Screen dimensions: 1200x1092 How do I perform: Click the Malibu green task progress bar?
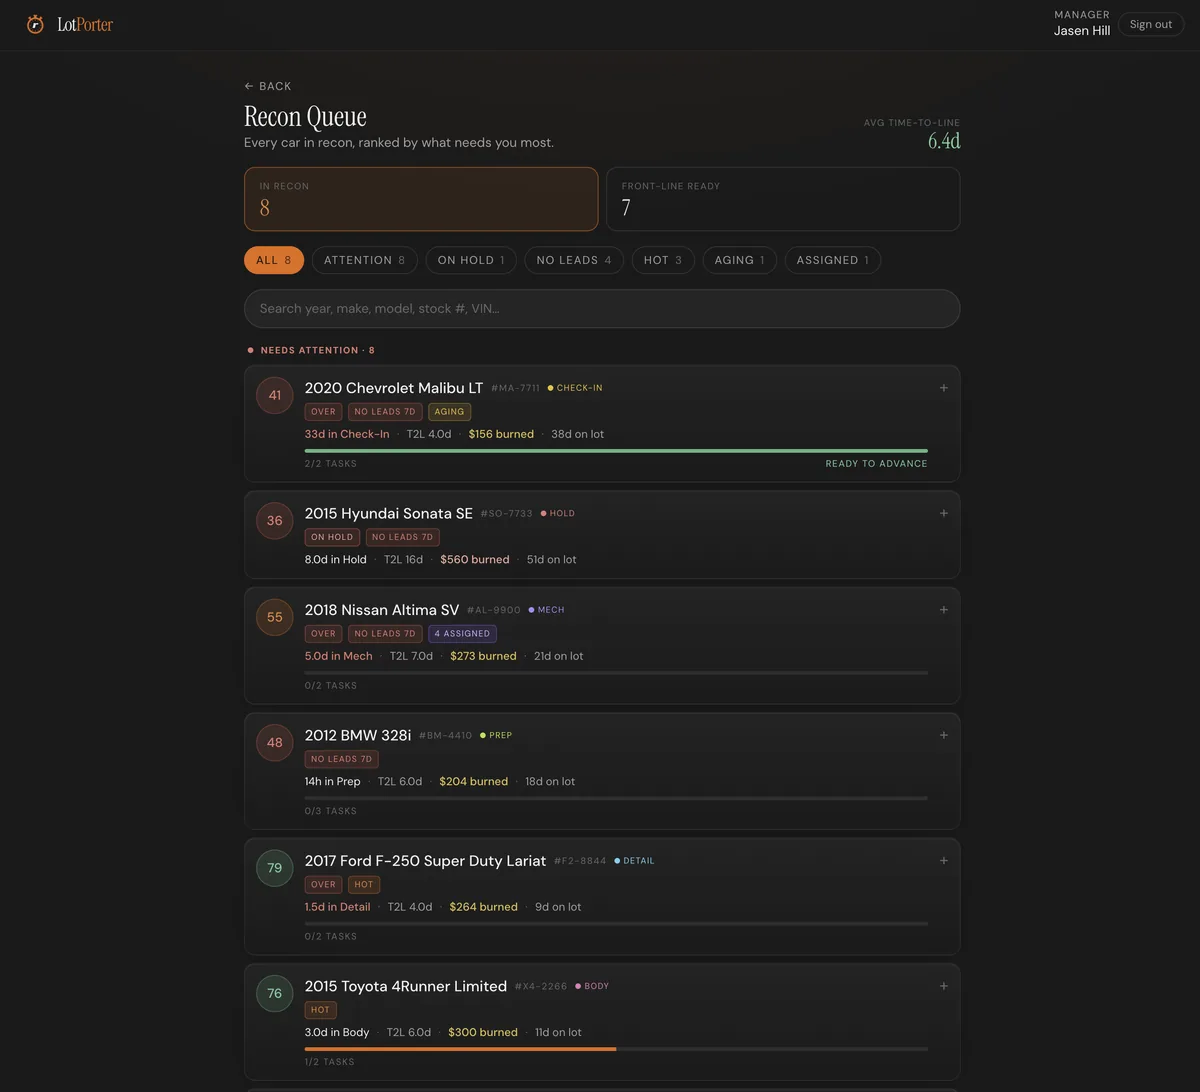(x=616, y=451)
